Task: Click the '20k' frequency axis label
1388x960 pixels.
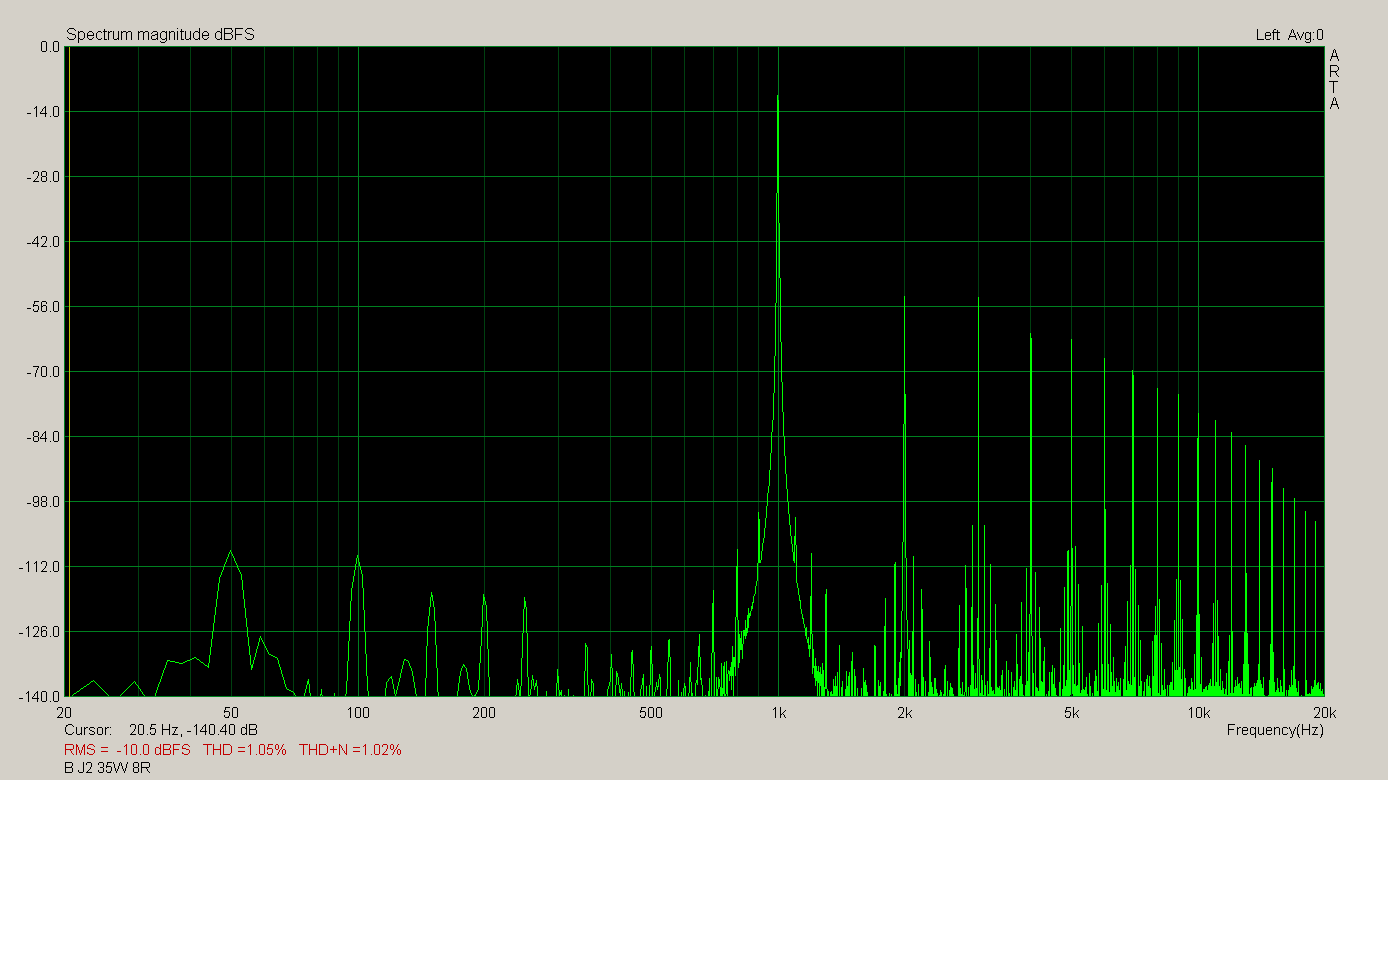Action: click(x=1324, y=713)
